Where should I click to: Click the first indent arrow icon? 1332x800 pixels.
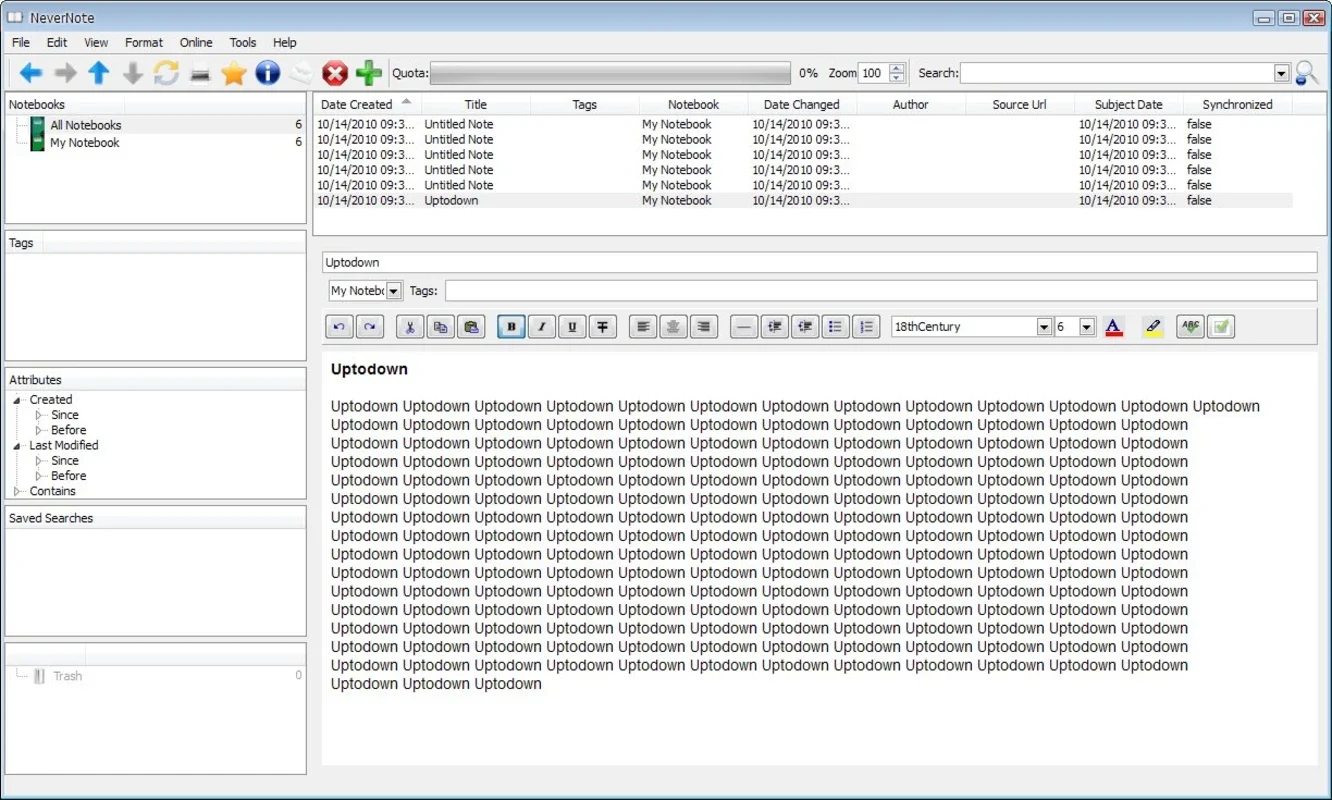[774, 326]
